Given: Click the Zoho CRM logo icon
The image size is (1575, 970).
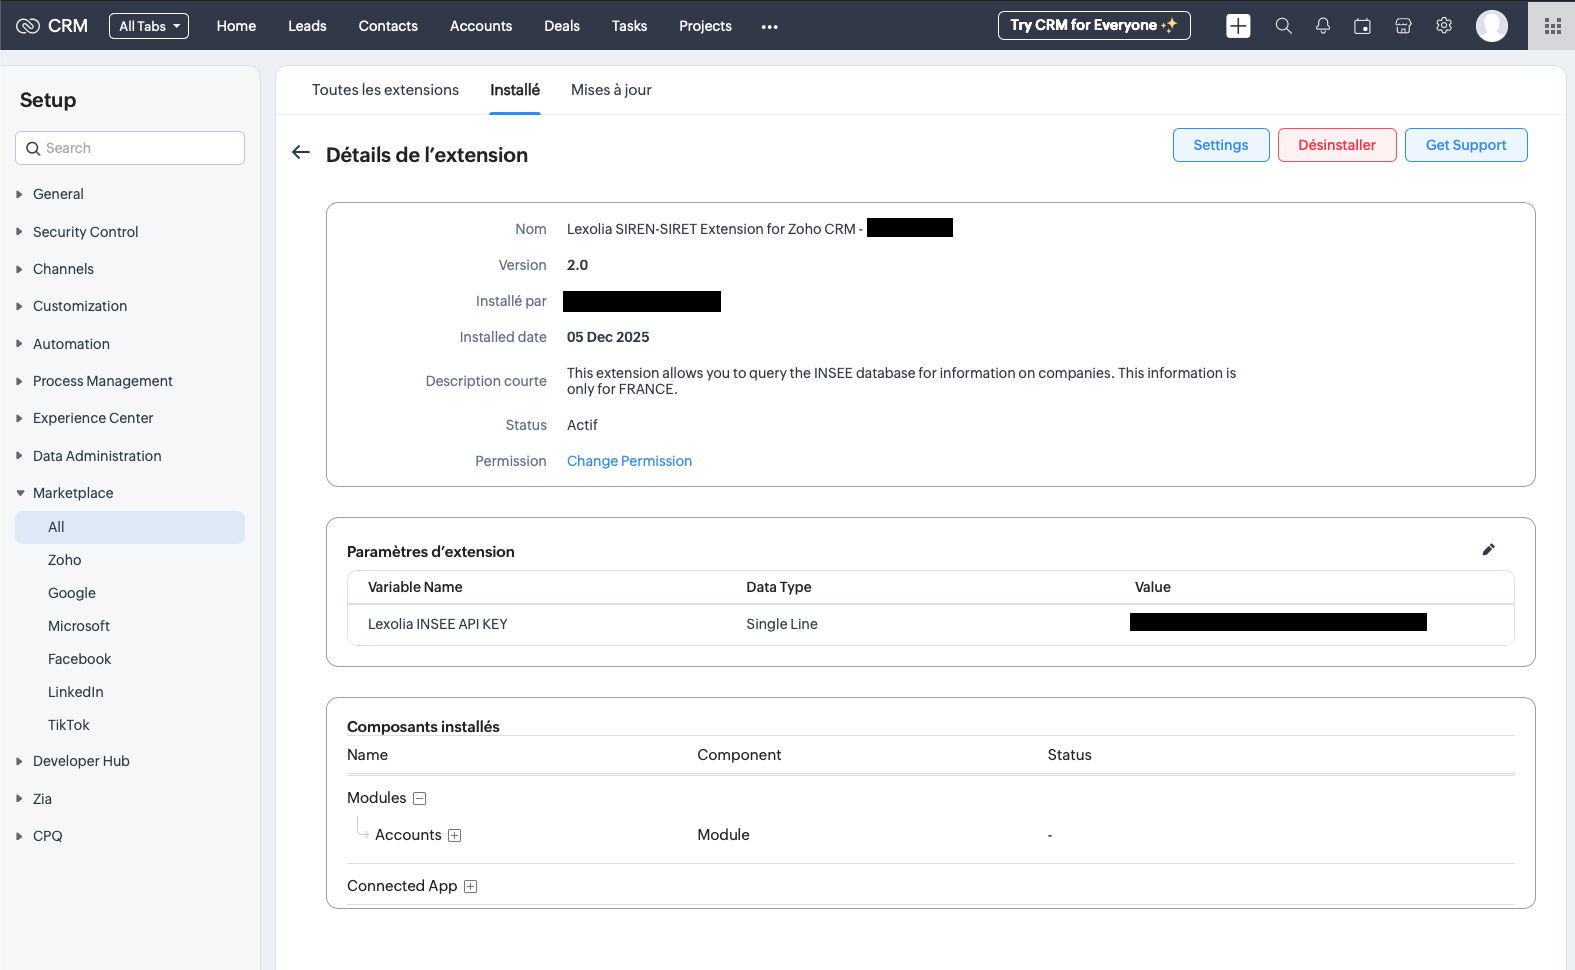Looking at the screenshot, I should [x=28, y=26].
